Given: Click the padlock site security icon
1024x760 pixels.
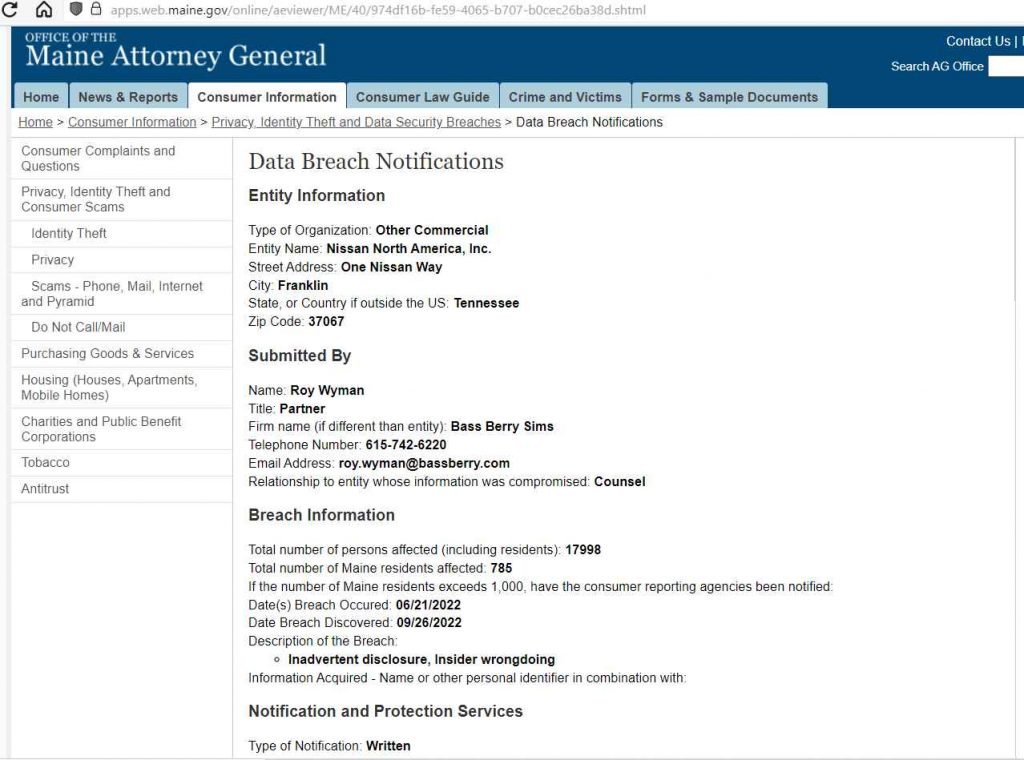Looking at the screenshot, I should [96, 9].
